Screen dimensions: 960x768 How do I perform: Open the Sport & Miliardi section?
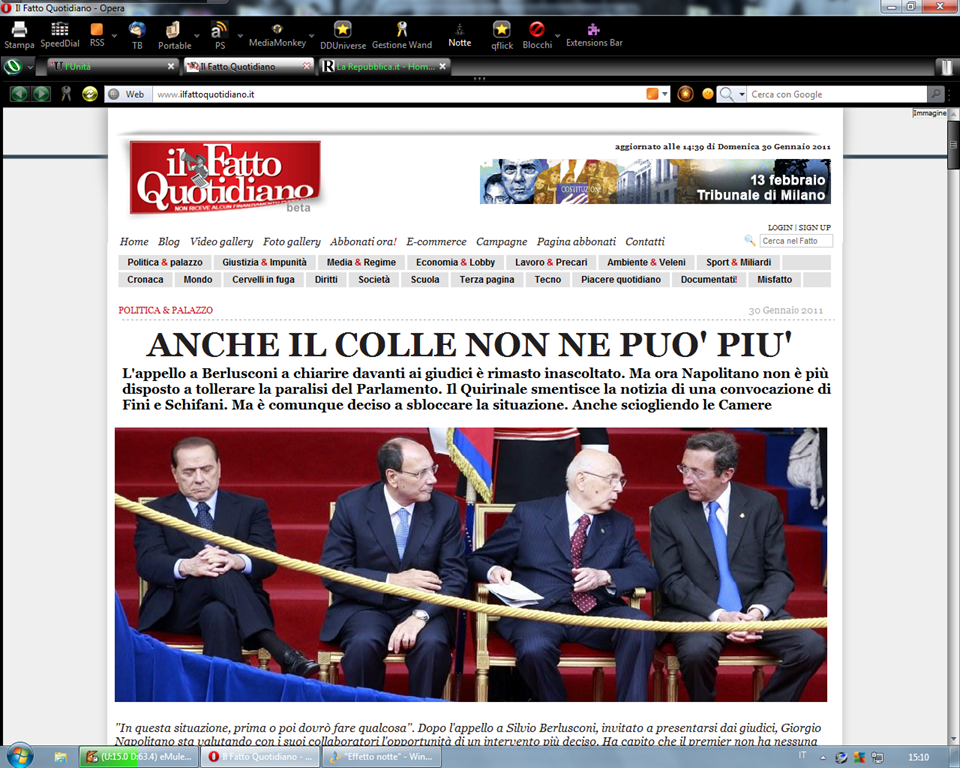click(x=738, y=262)
